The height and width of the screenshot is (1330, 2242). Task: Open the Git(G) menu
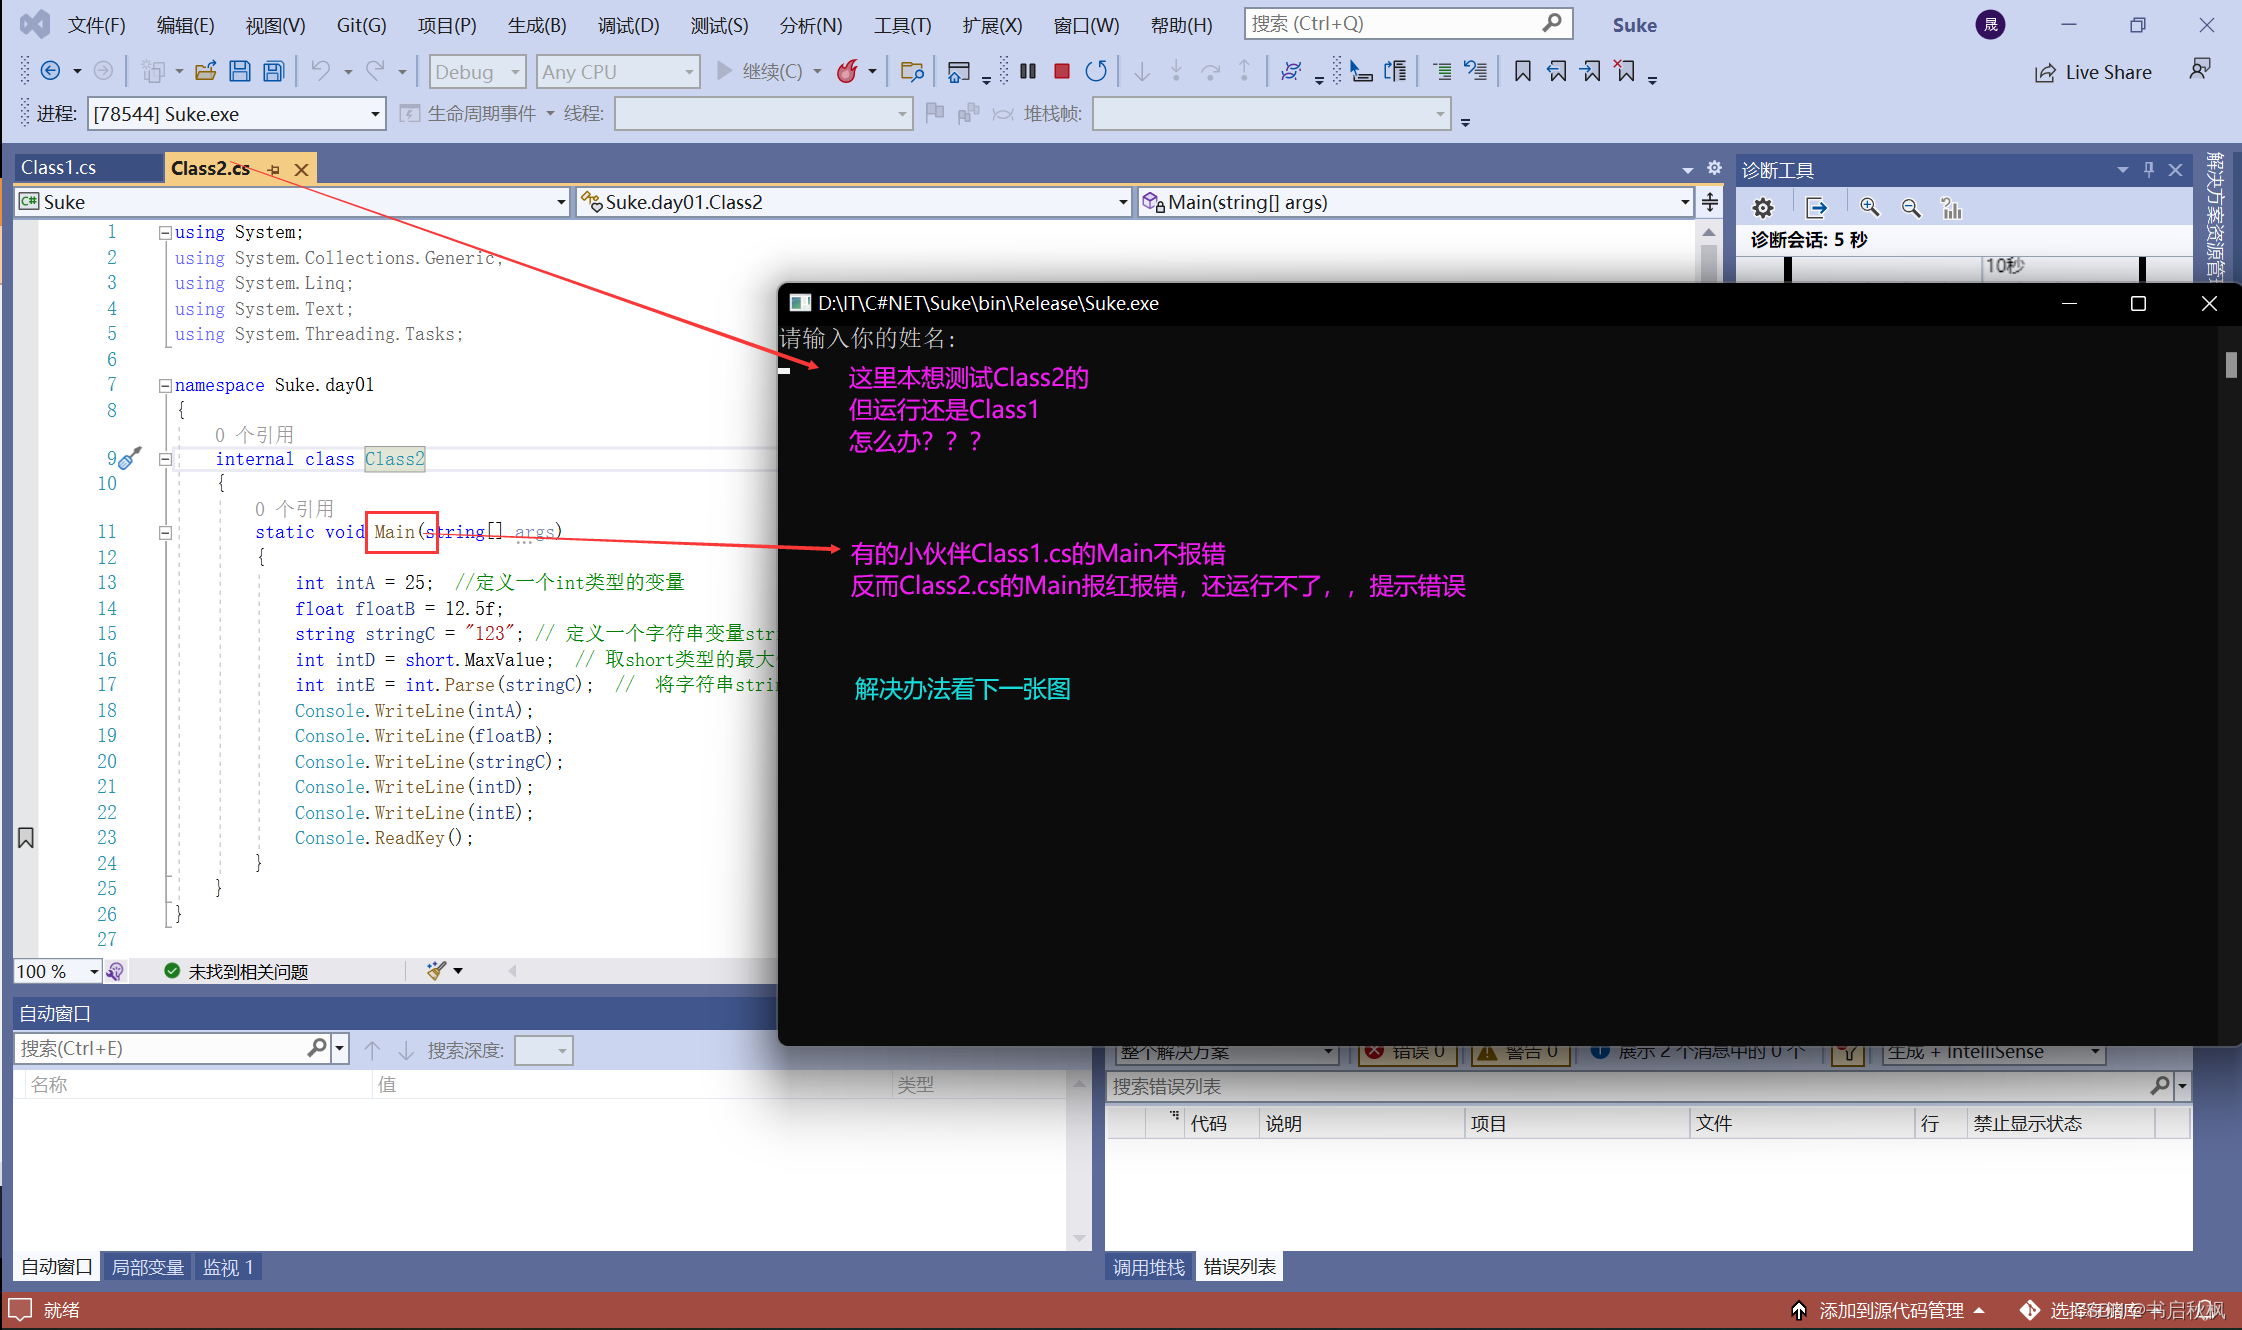pos(361,25)
